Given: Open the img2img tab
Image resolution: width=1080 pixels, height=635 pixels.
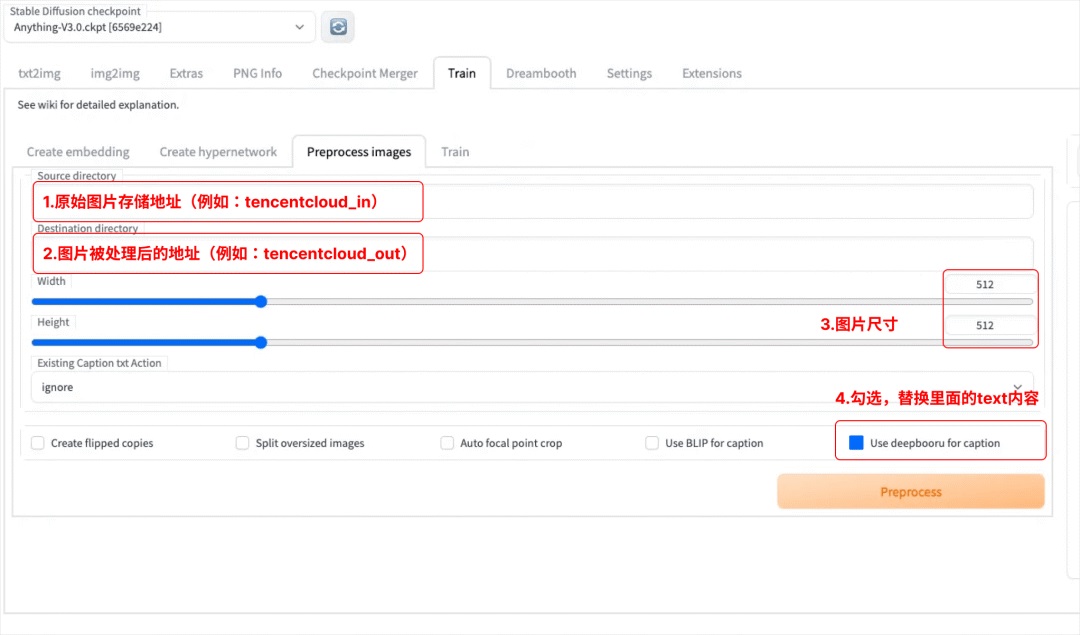Looking at the screenshot, I should 115,73.
